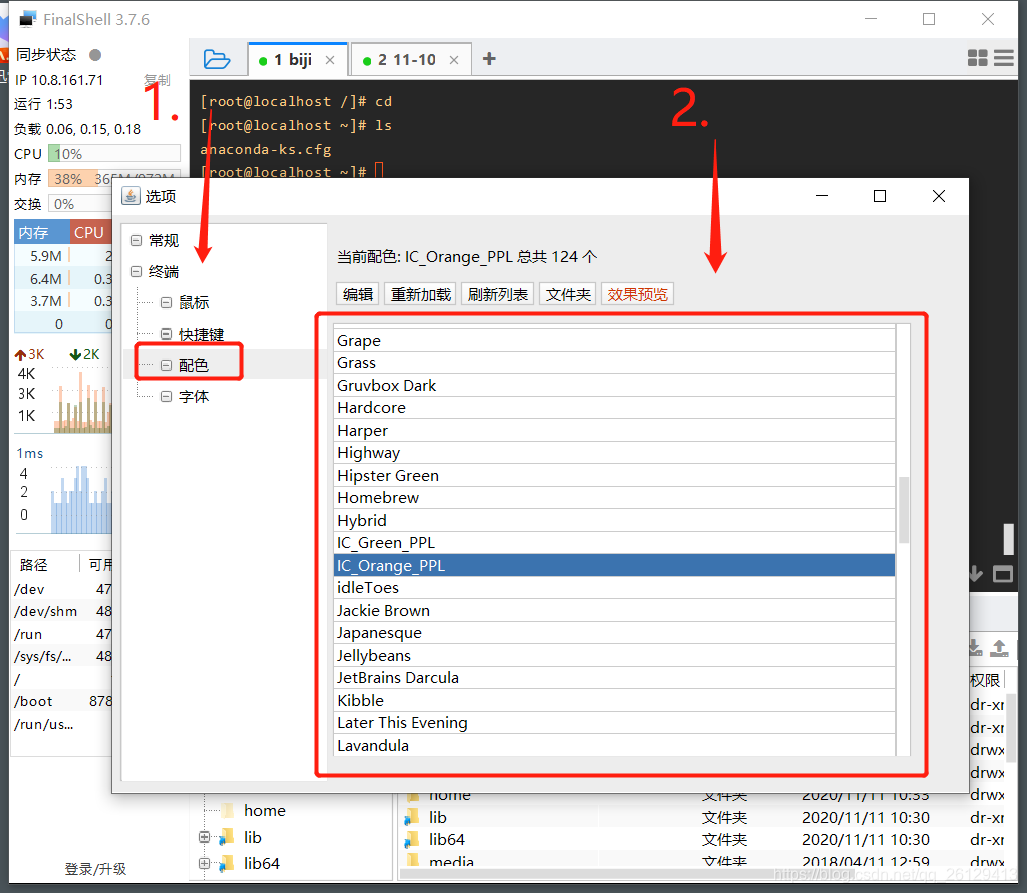Expand the lib folder tree node
This screenshot has height=893, width=1027.
click(204, 837)
